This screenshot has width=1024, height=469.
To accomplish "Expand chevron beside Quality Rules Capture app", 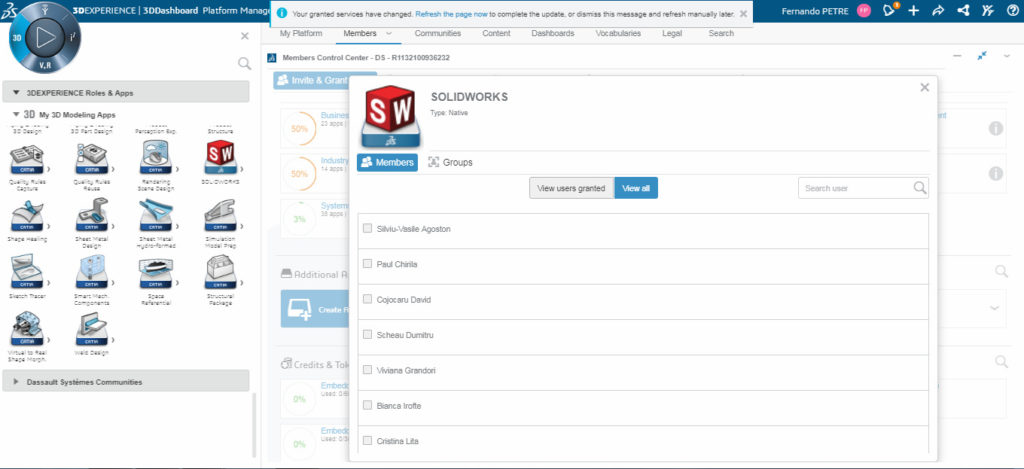I will tap(50, 170).
